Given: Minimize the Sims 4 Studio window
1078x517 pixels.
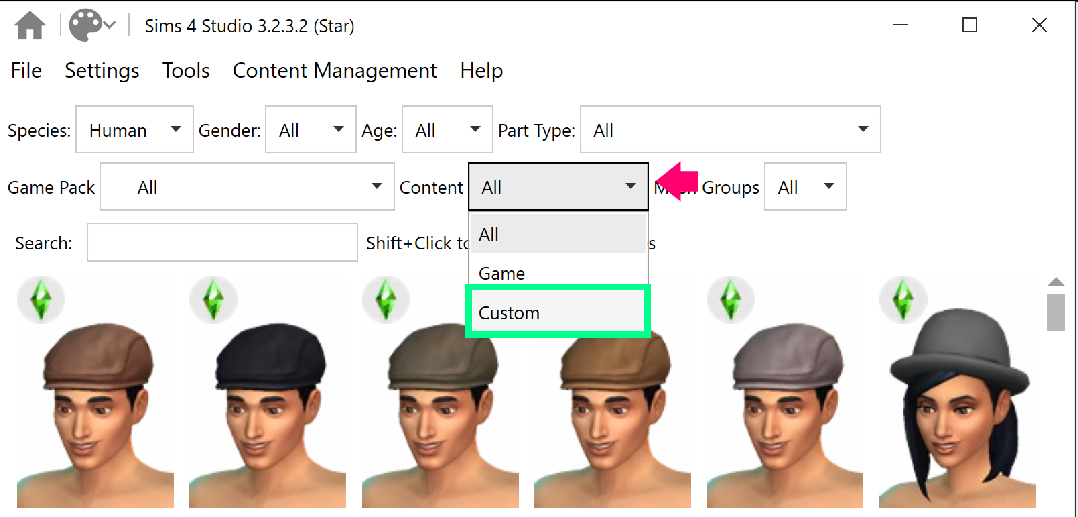Looking at the screenshot, I should point(901,25).
